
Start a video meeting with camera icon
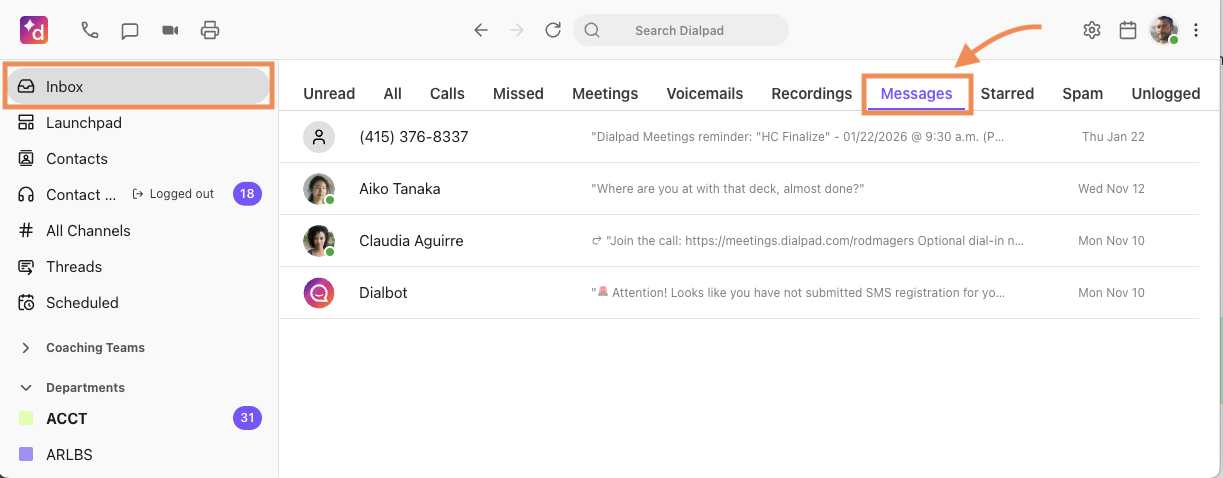170,30
